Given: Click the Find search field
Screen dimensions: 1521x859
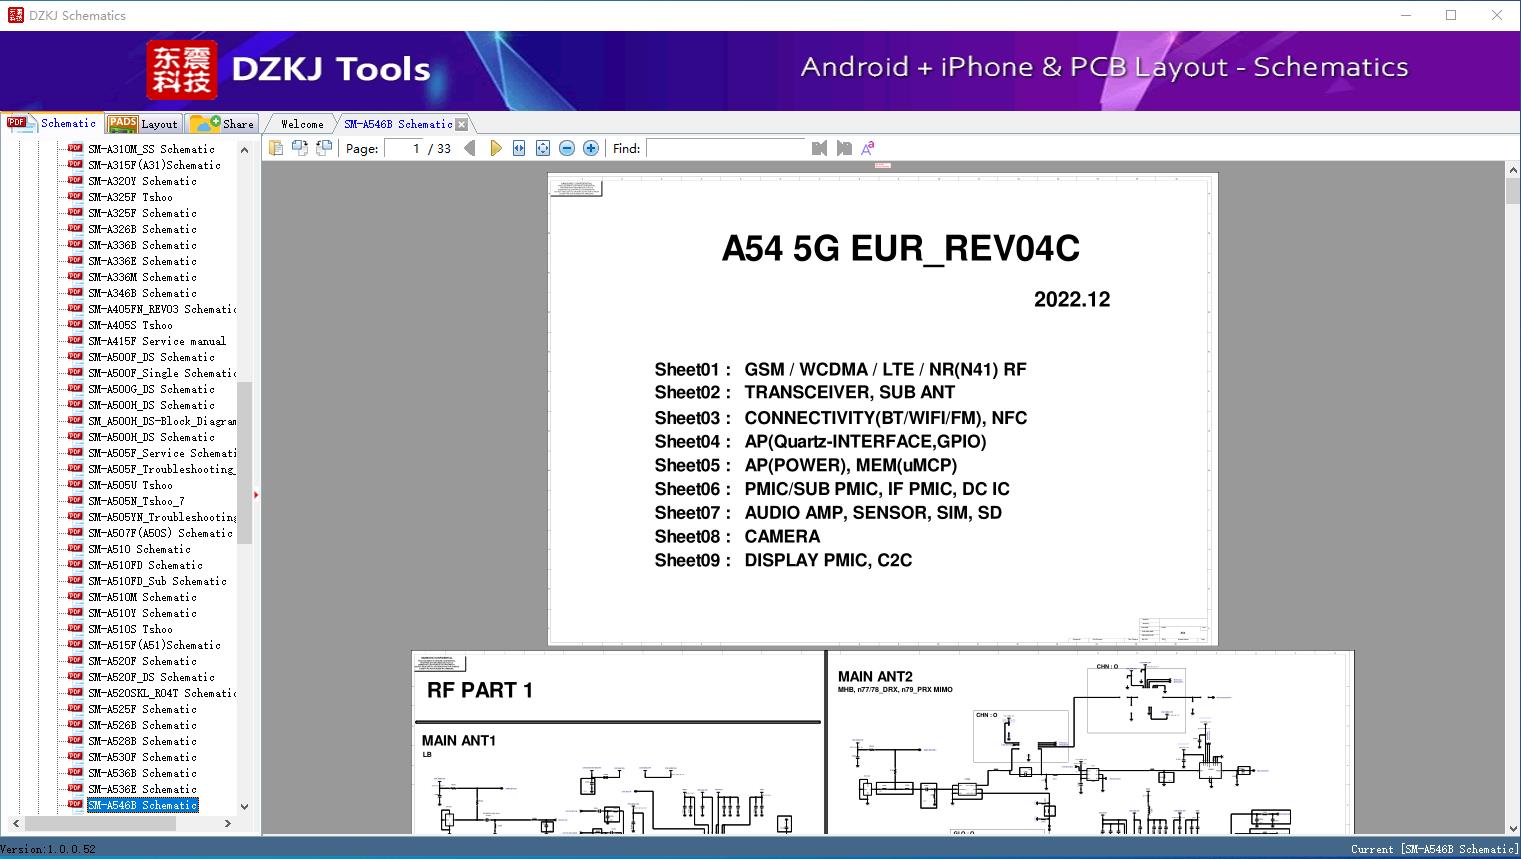Looking at the screenshot, I should [x=725, y=148].
